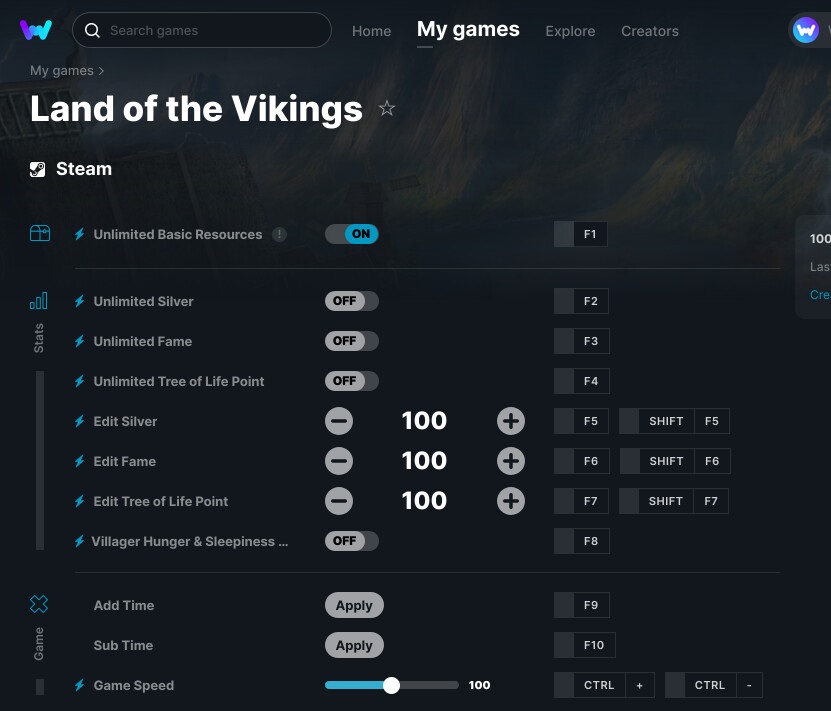Click the info icon beside Unlimited Basic Resources
831x711 pixels.
(279, 234)
